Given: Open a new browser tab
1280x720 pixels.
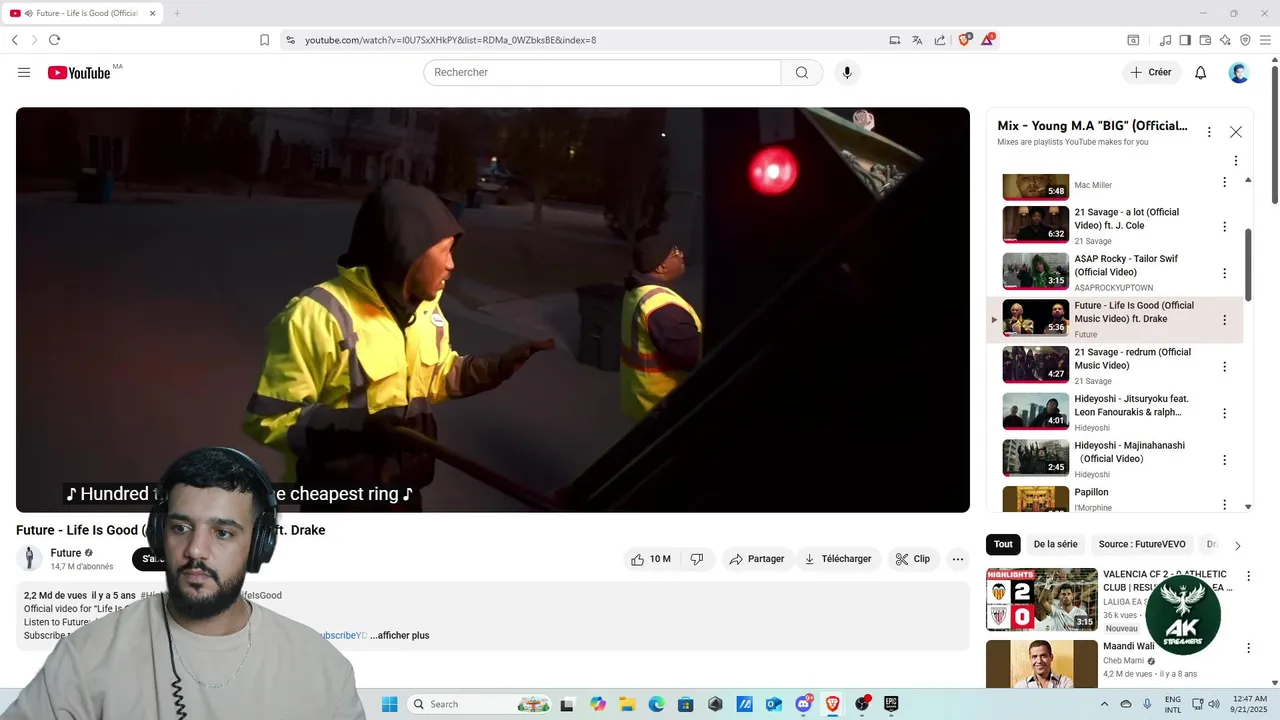Looking at the screenshot, I should (177, 13).
